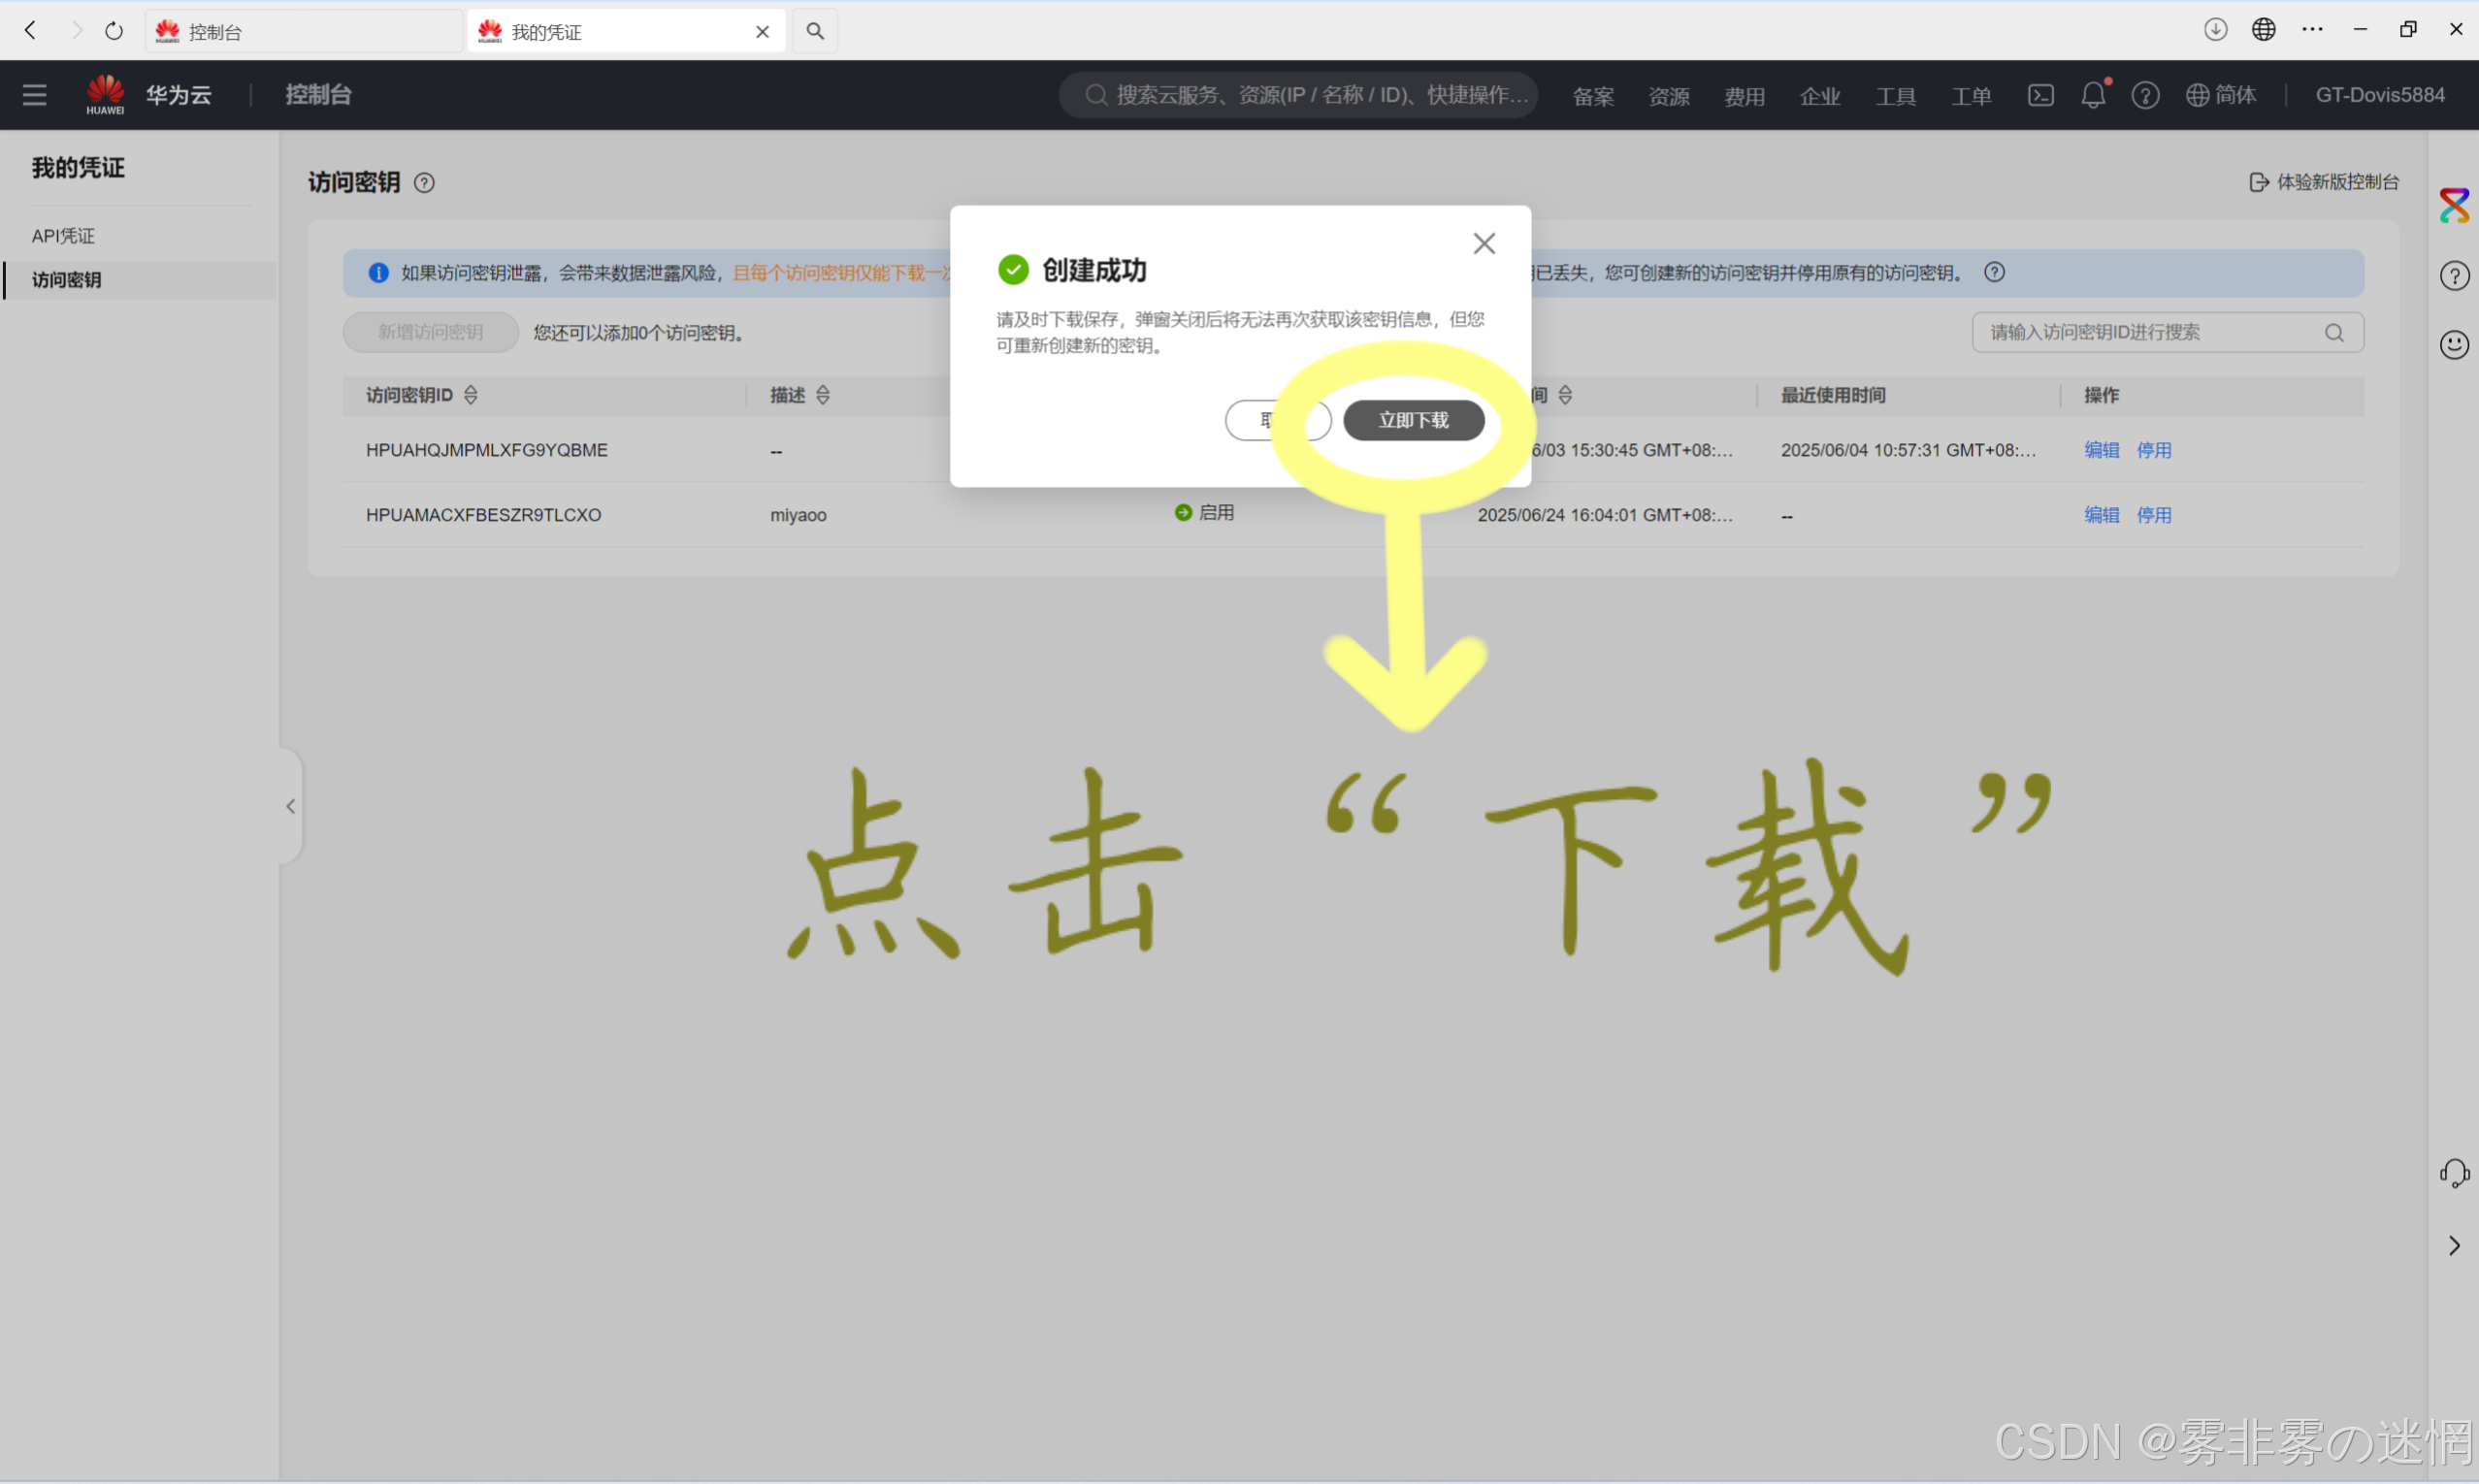Click the notification bell icon
Viewport: 2479px width, 1484px height.
2093,95
